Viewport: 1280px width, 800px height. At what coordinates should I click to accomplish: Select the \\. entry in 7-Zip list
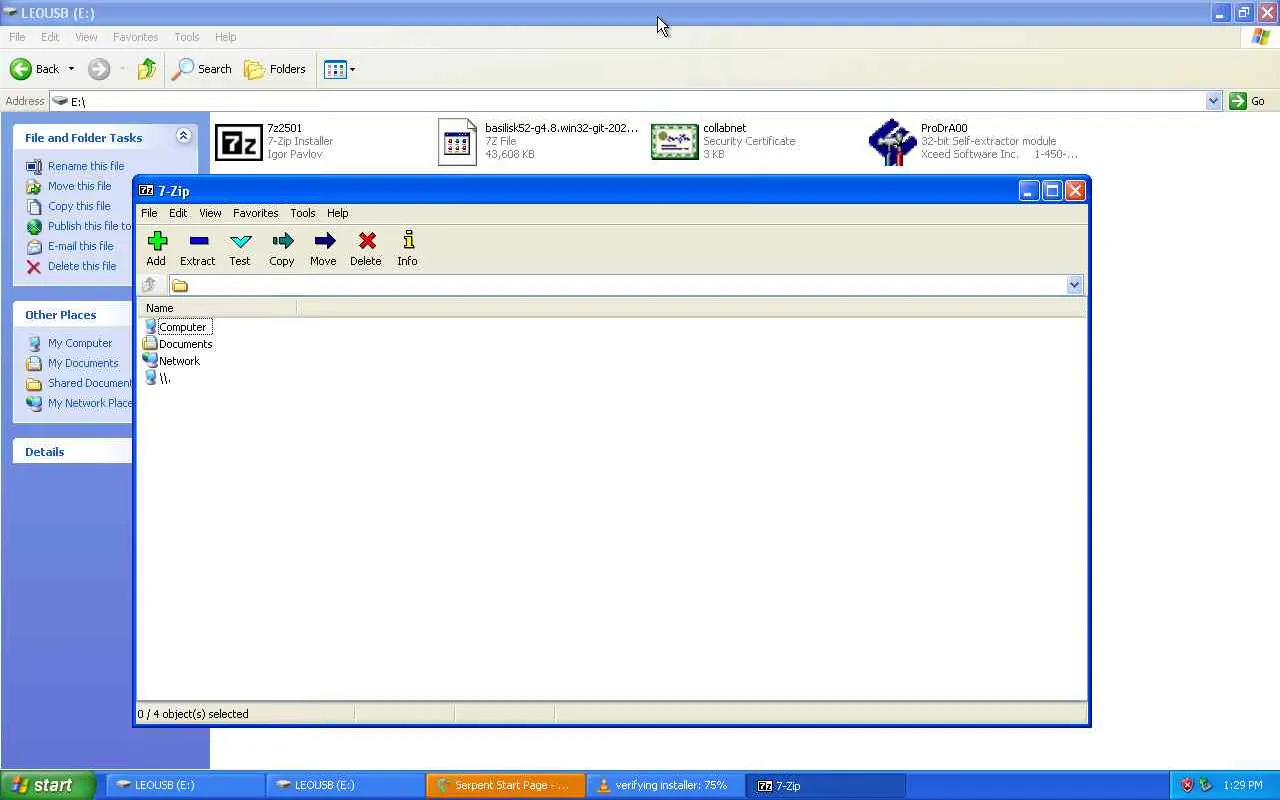coord(158,378)
